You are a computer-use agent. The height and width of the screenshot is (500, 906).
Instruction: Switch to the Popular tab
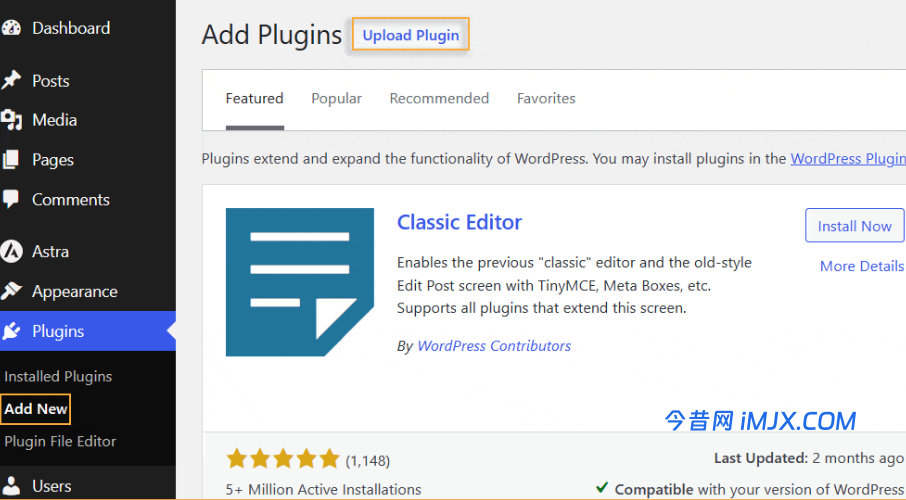tap(336, 98)
